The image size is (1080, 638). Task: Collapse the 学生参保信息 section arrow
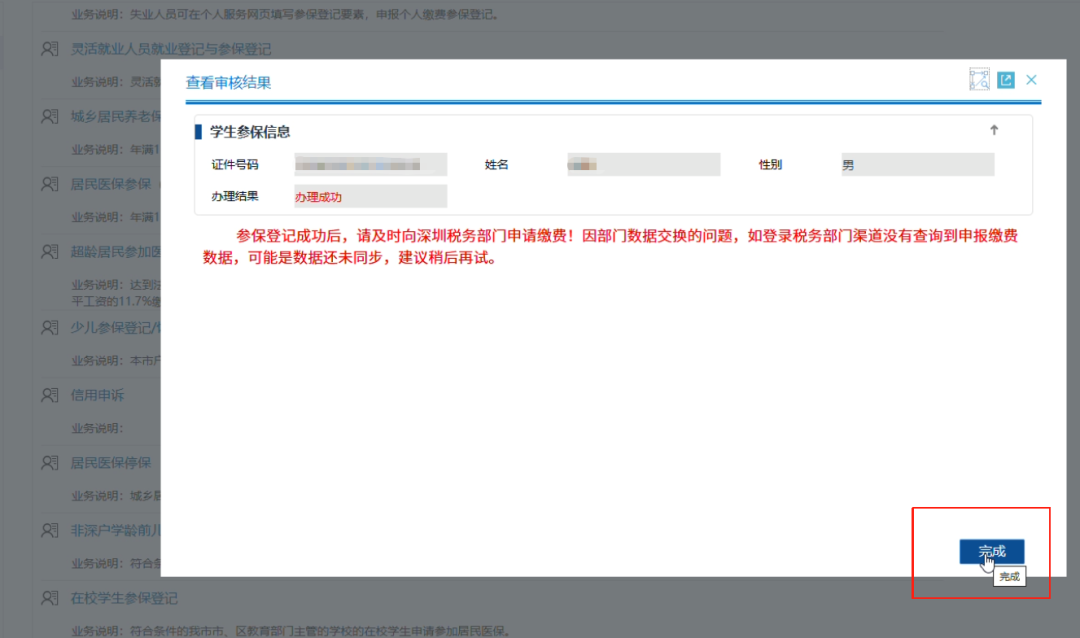tap(994, 130)
